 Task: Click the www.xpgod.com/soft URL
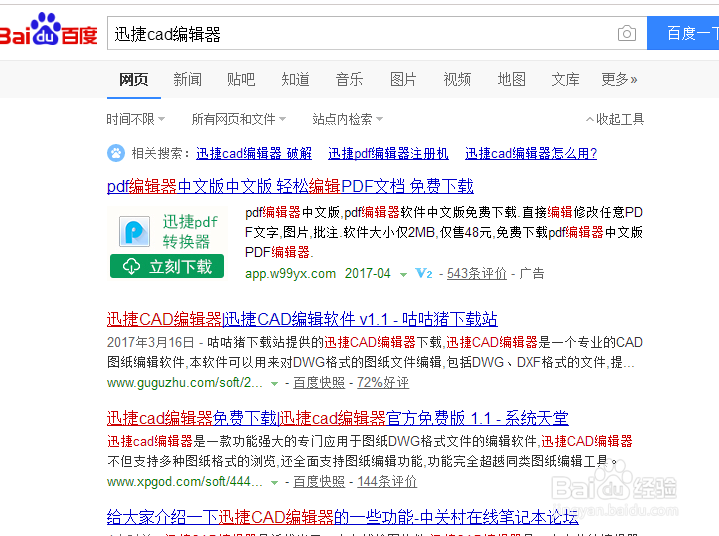tap(185, 481)
